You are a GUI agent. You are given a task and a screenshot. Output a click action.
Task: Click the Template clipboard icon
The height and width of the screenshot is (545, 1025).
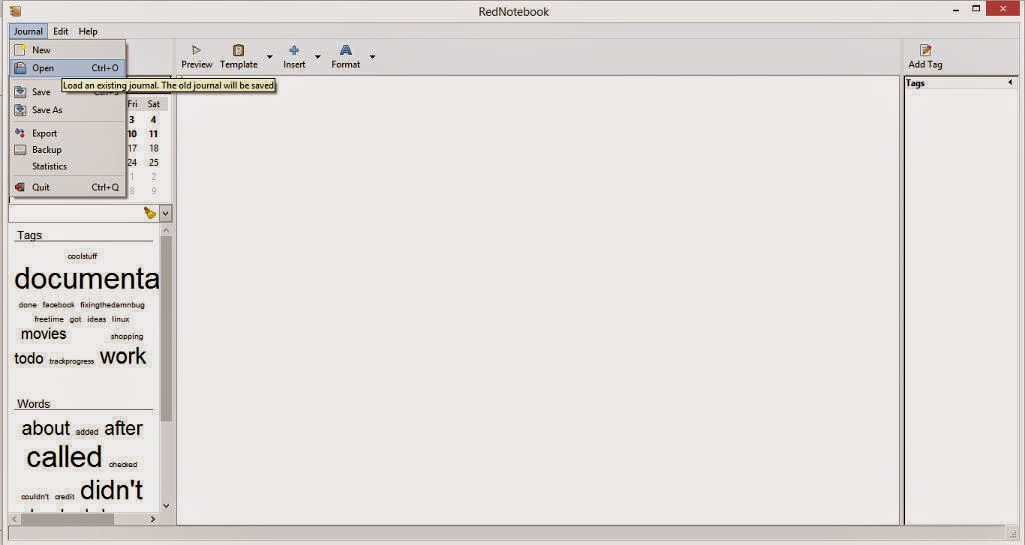(239, 50)
